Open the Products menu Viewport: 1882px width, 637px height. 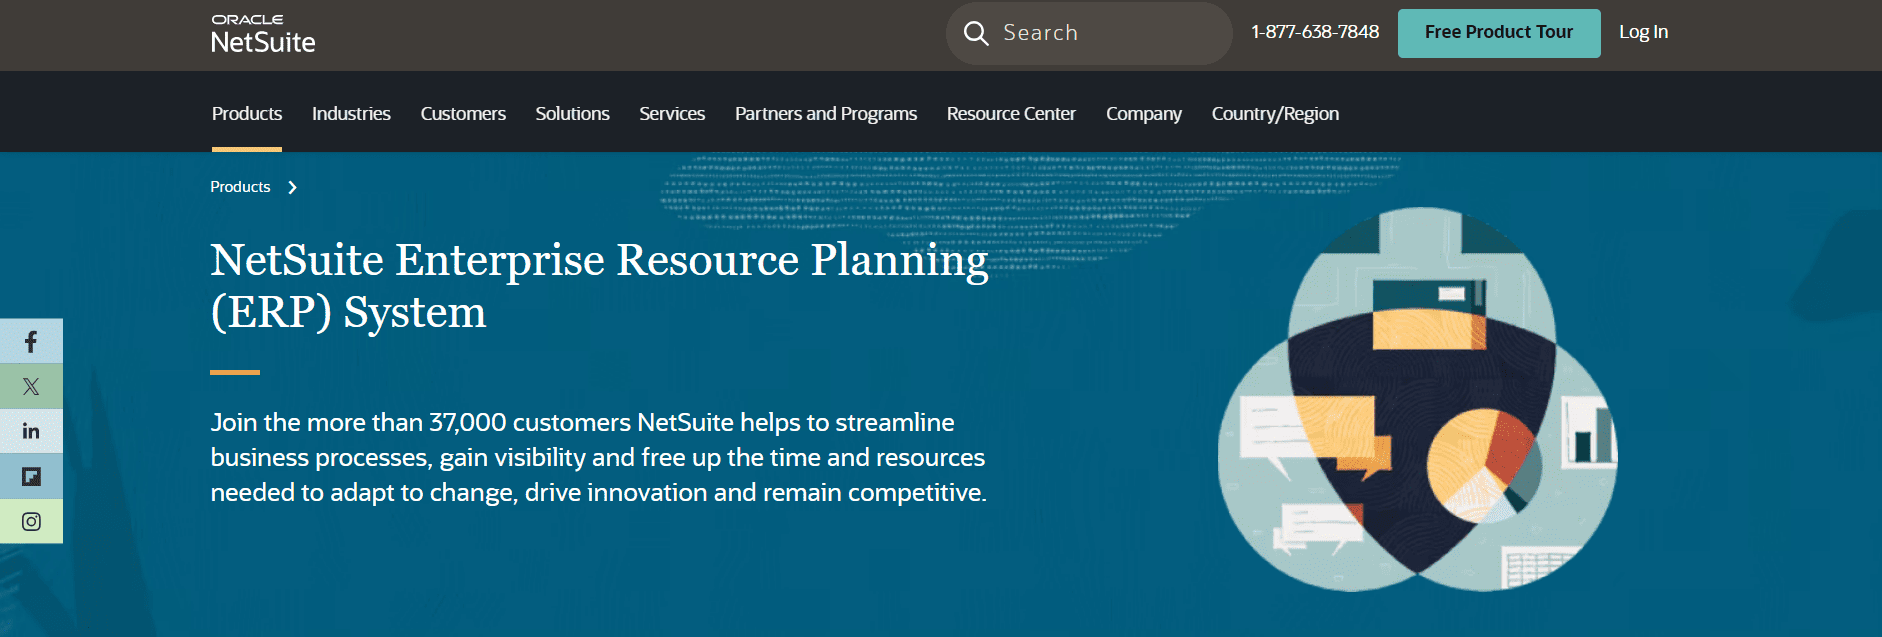click(247, 114)
